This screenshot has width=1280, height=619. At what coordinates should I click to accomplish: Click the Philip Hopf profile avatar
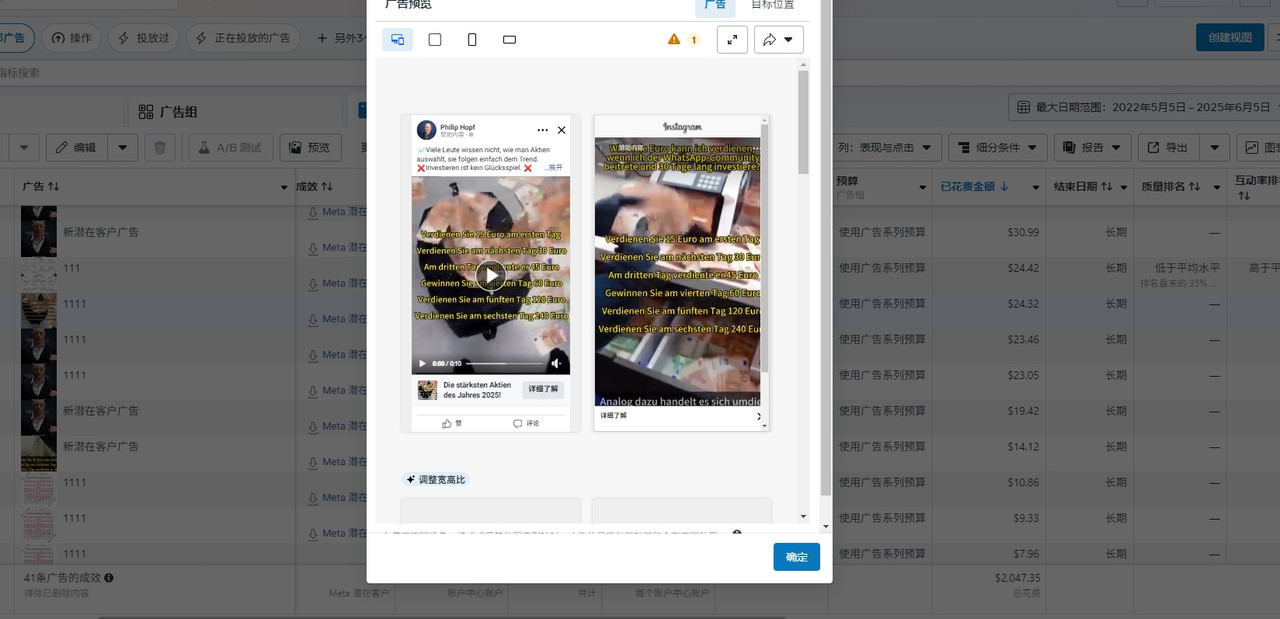click(426, 130)
